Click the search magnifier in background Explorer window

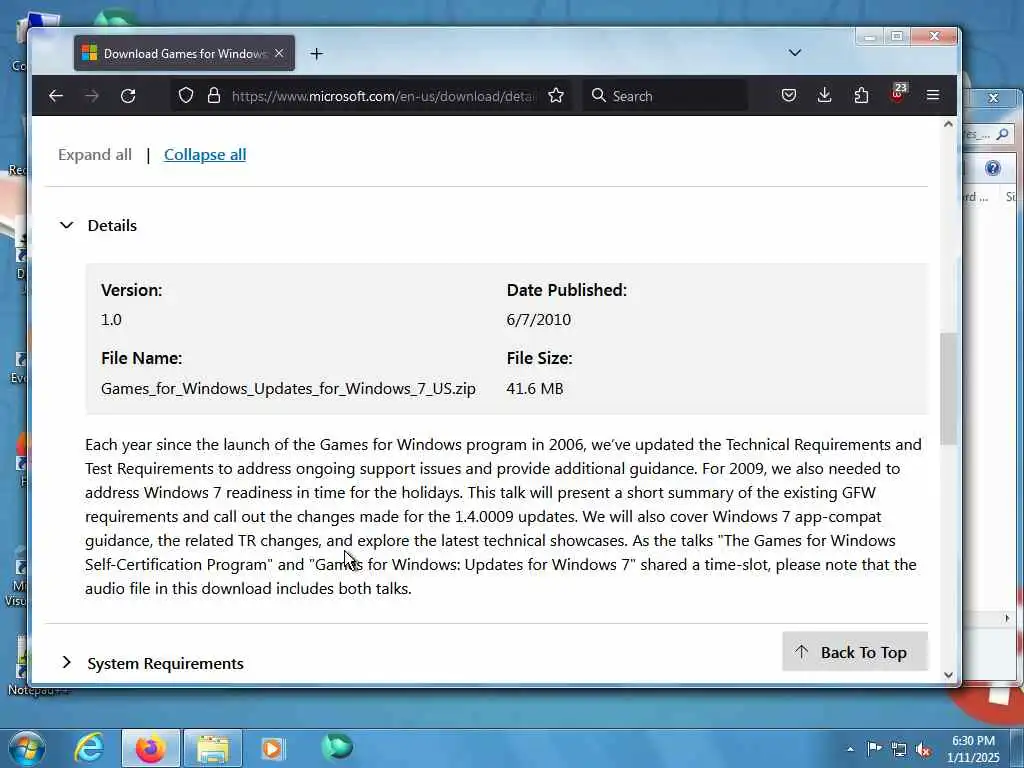[1002, 135]
